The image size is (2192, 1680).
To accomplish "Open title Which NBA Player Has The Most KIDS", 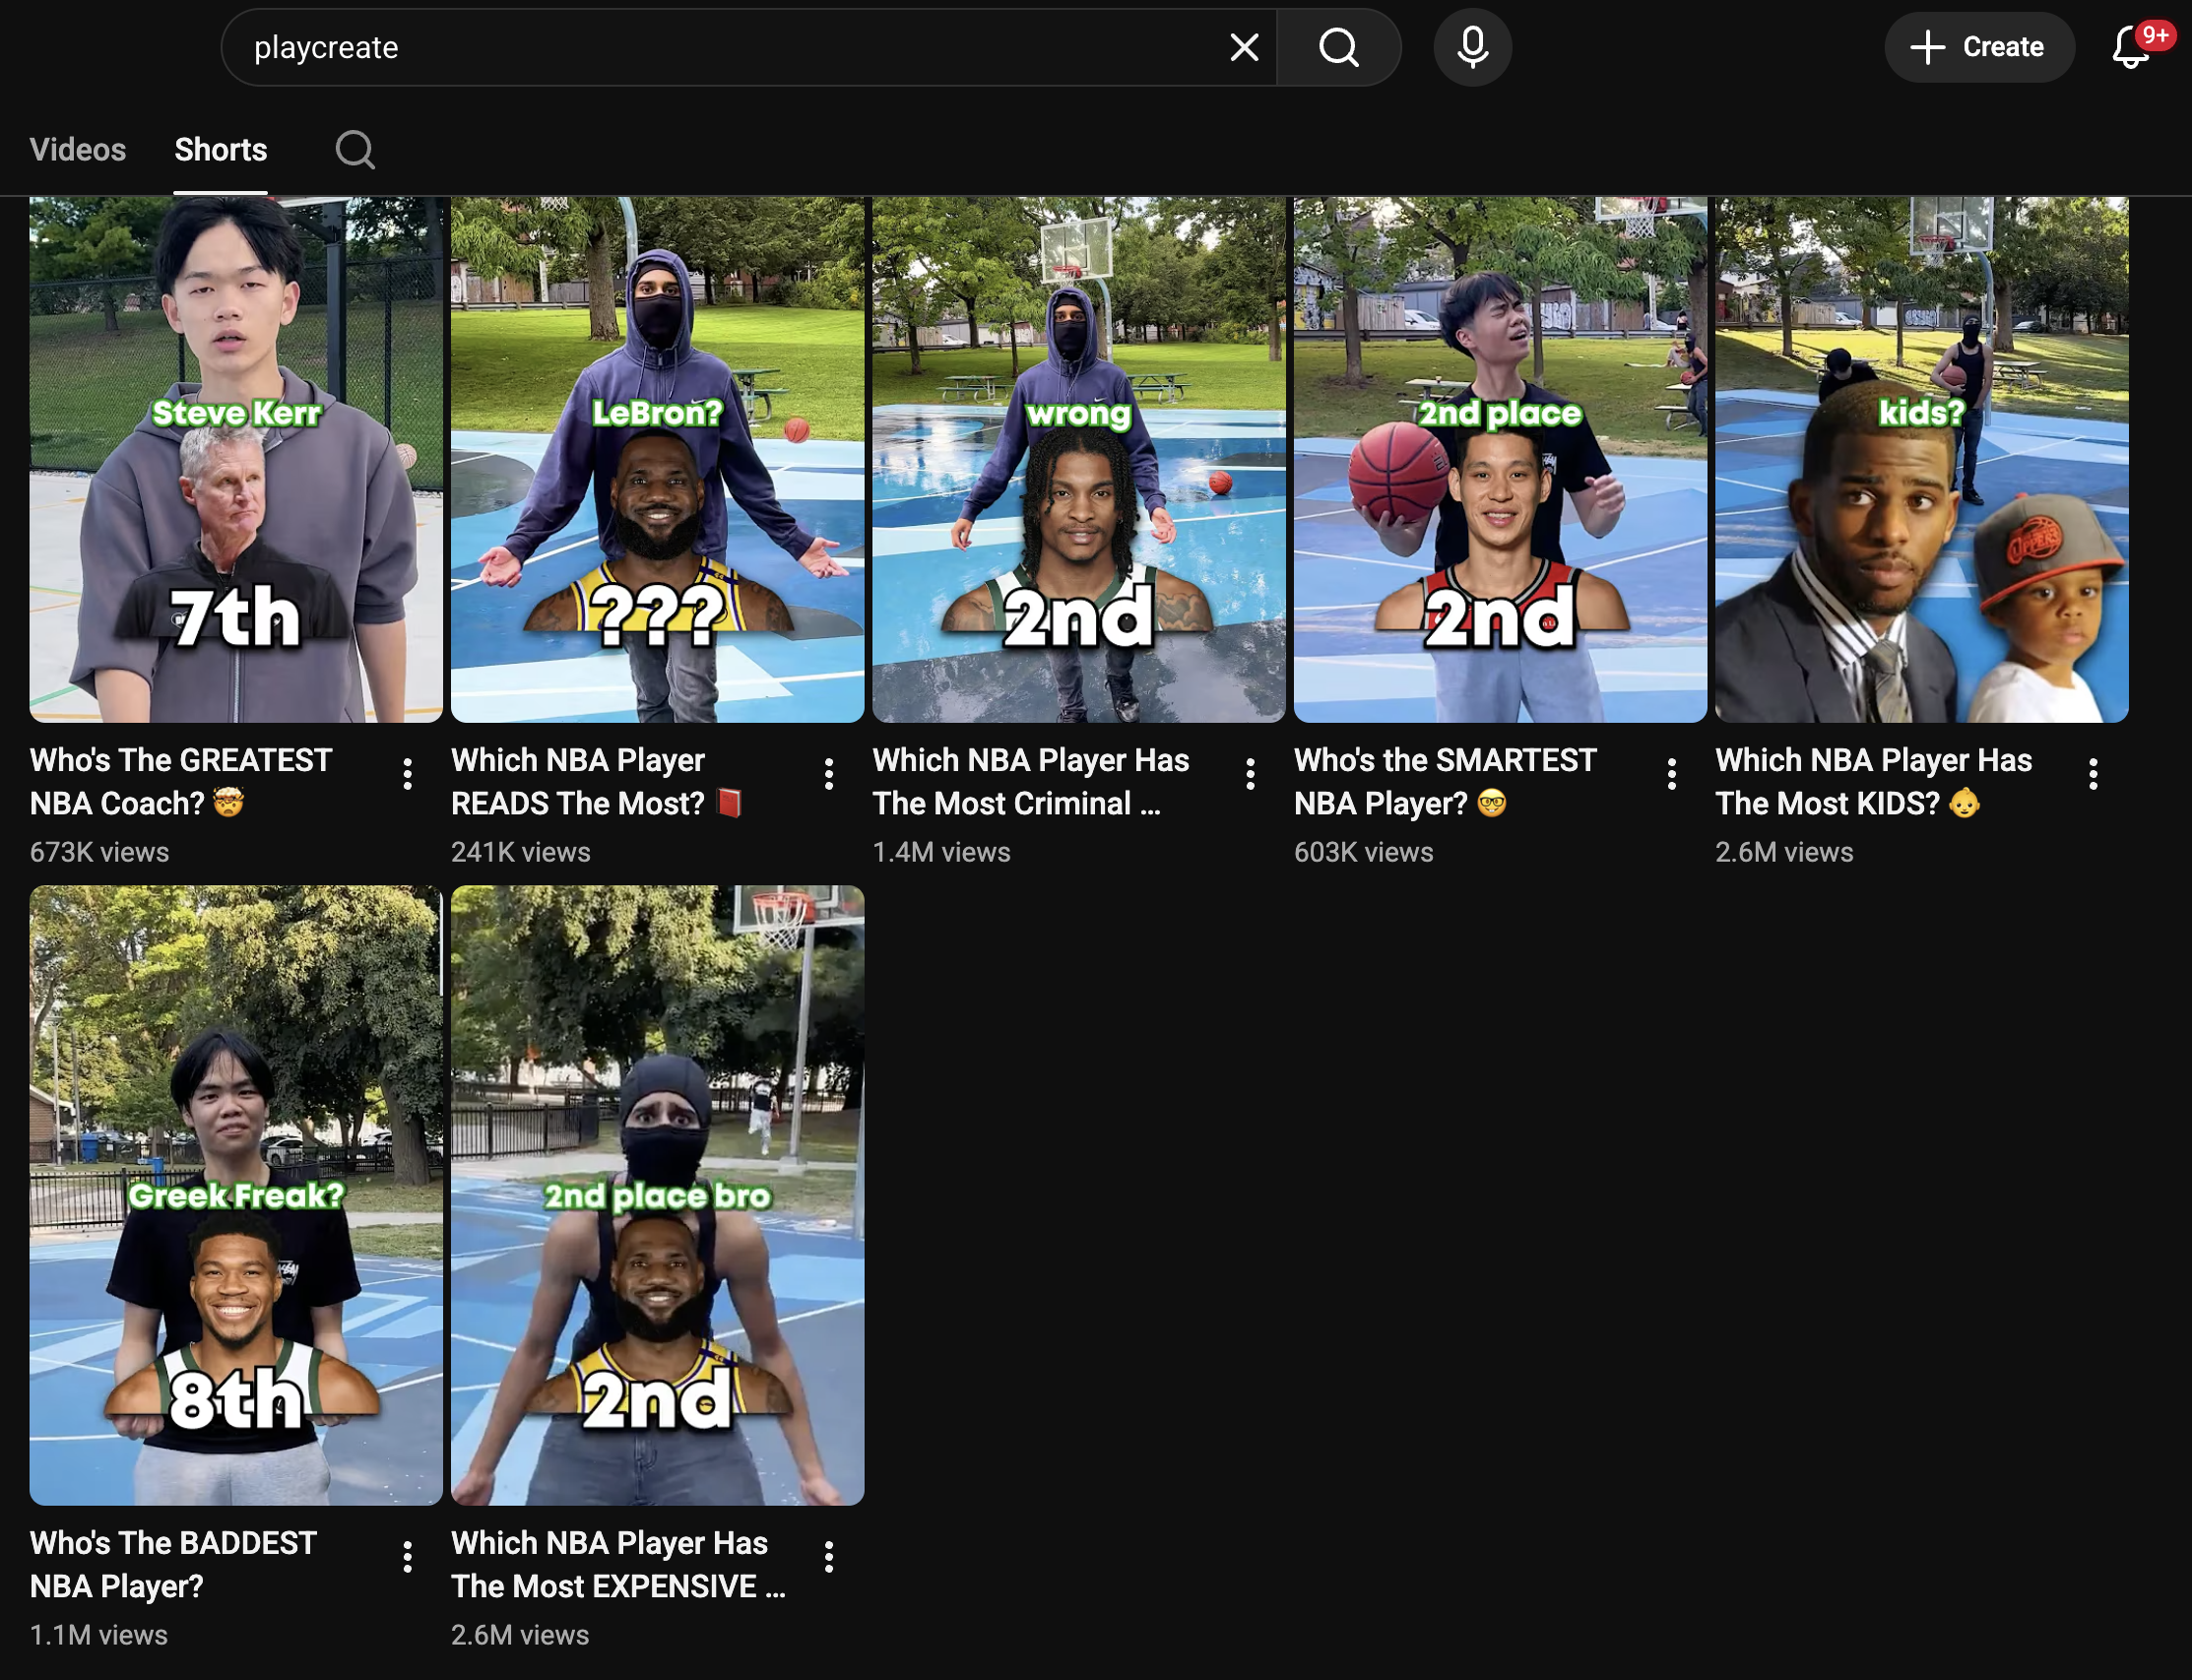I will click(1872, 781).
